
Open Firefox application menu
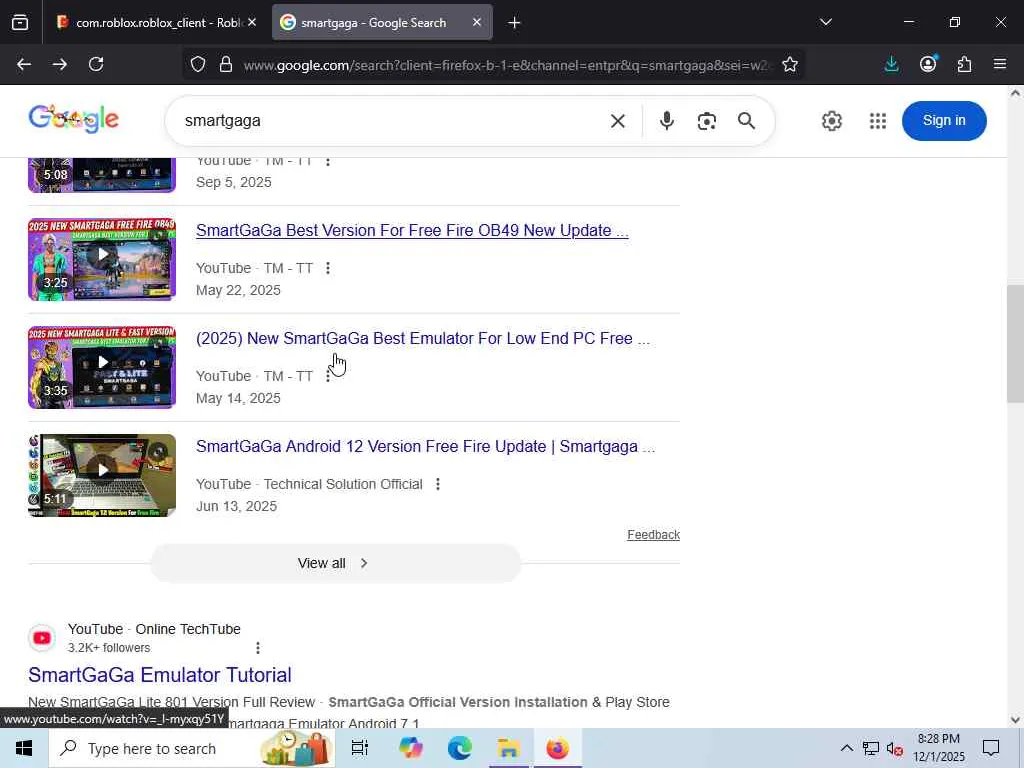point(1000,64)
